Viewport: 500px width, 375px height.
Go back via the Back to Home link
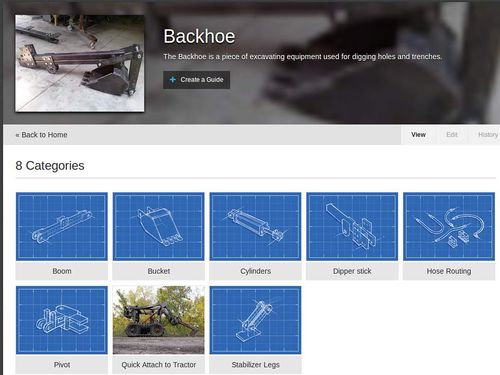(41, 135)
